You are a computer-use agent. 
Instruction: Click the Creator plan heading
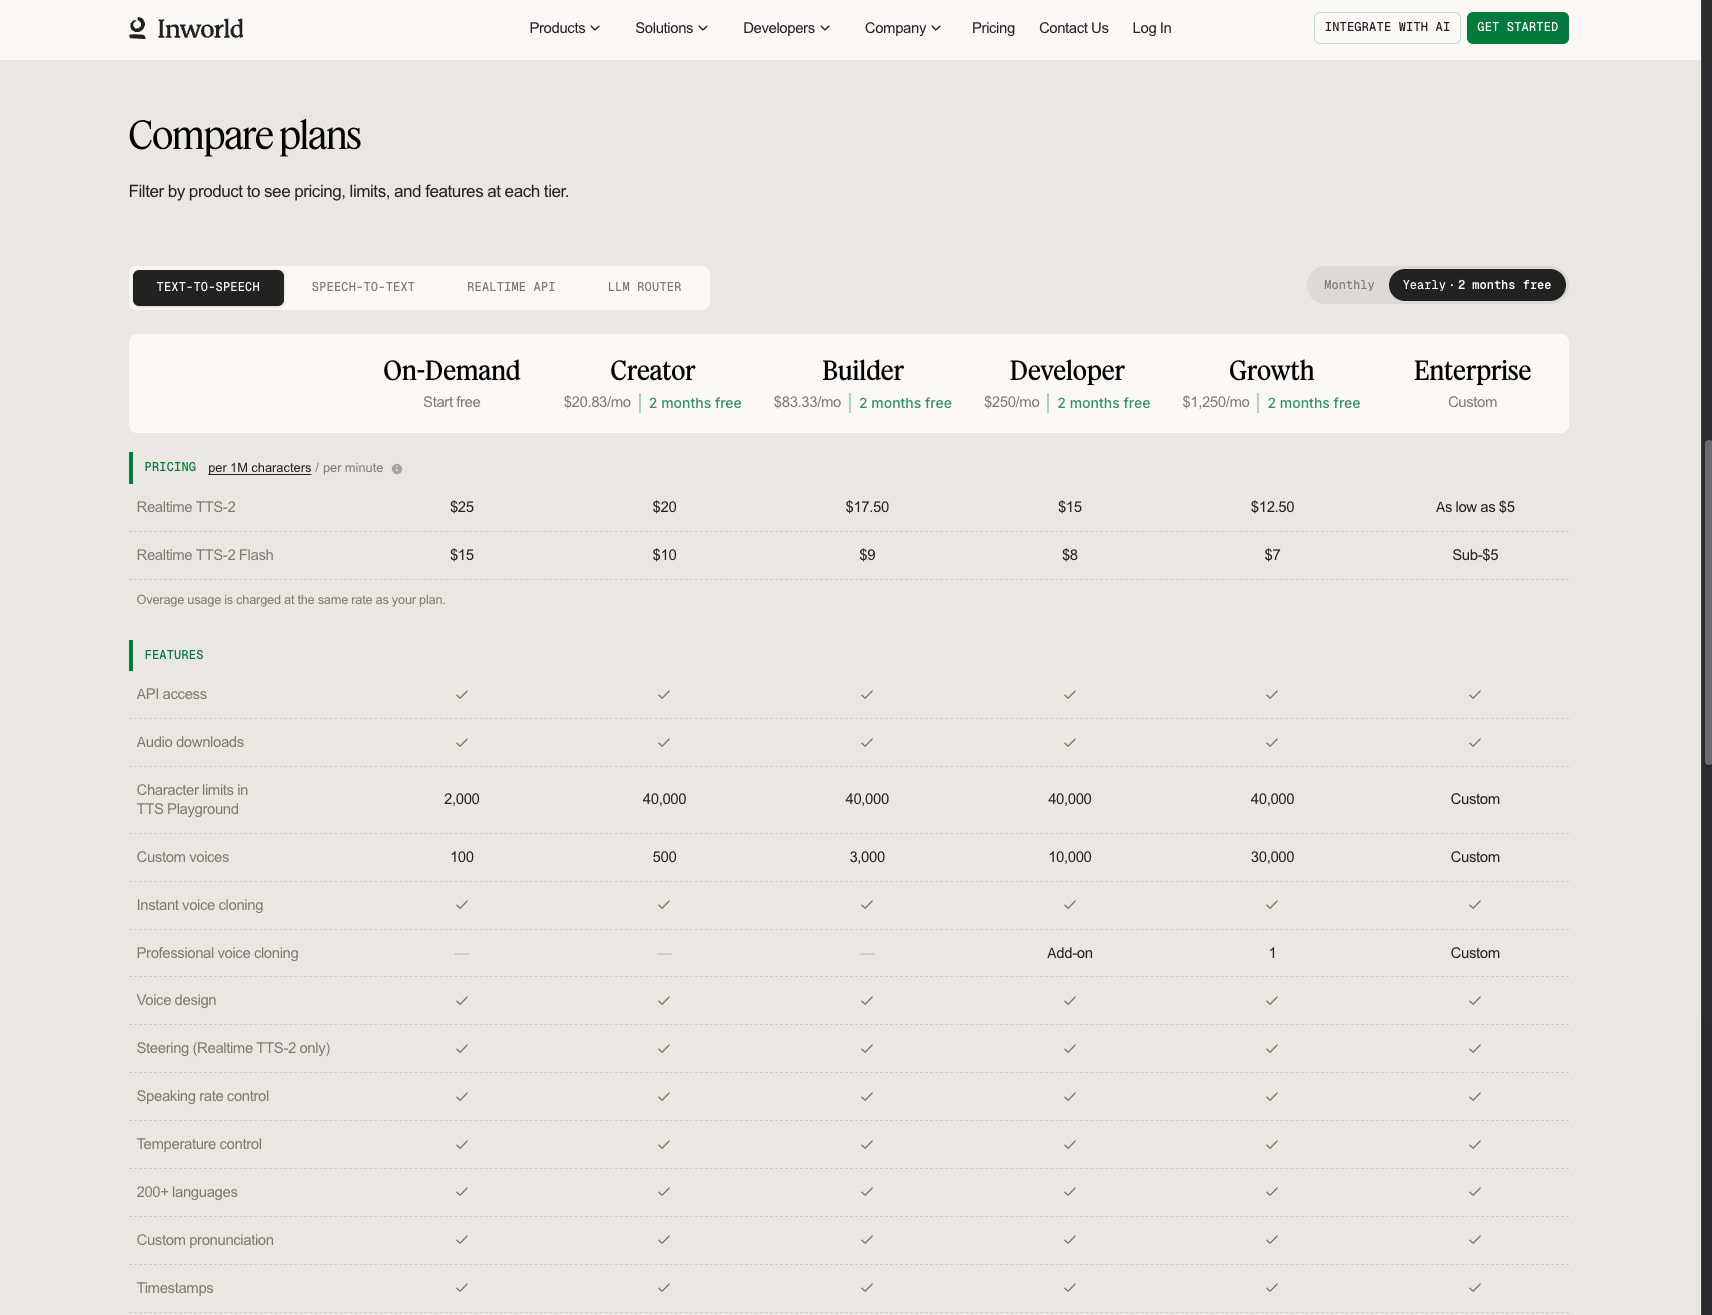click(x=652, y=371)
